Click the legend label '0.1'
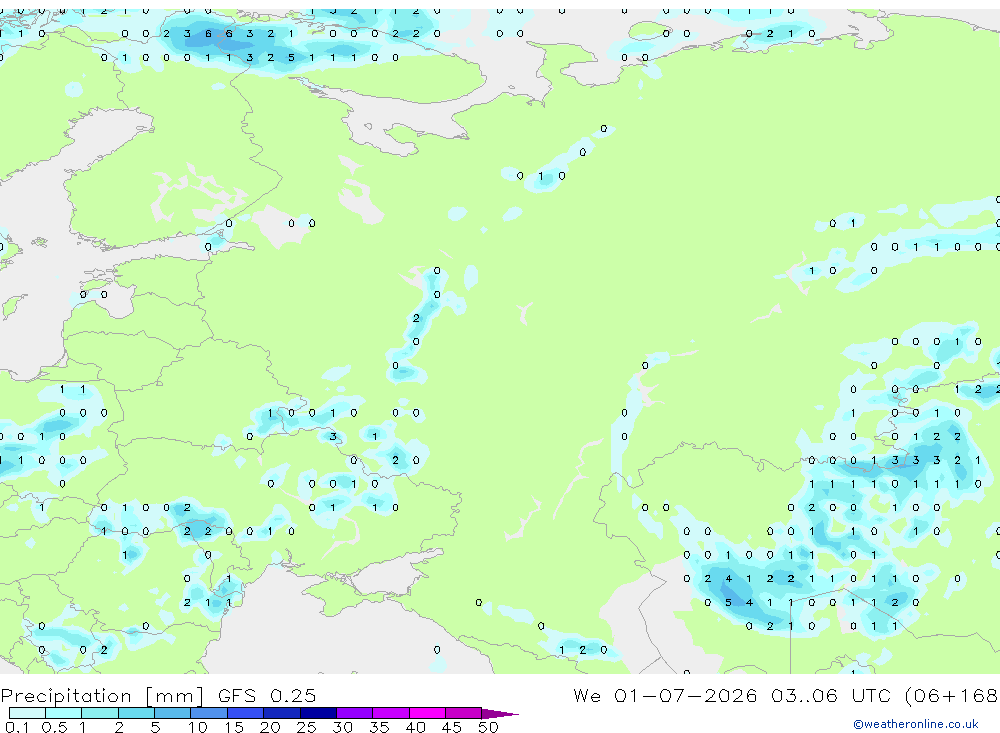1000x733 pixels. pyautogui.click(x=17, y=727)
